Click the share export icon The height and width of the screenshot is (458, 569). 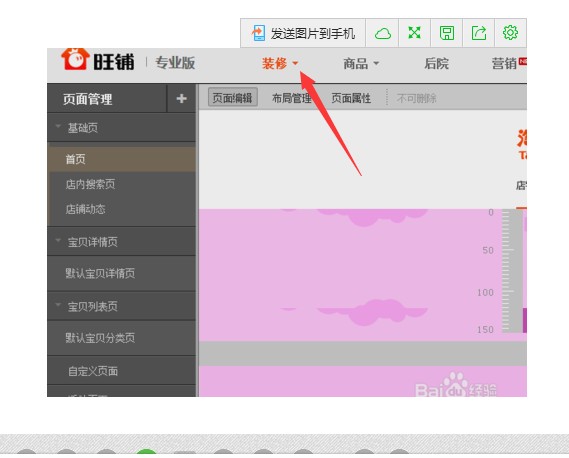(x=479, y=33)
